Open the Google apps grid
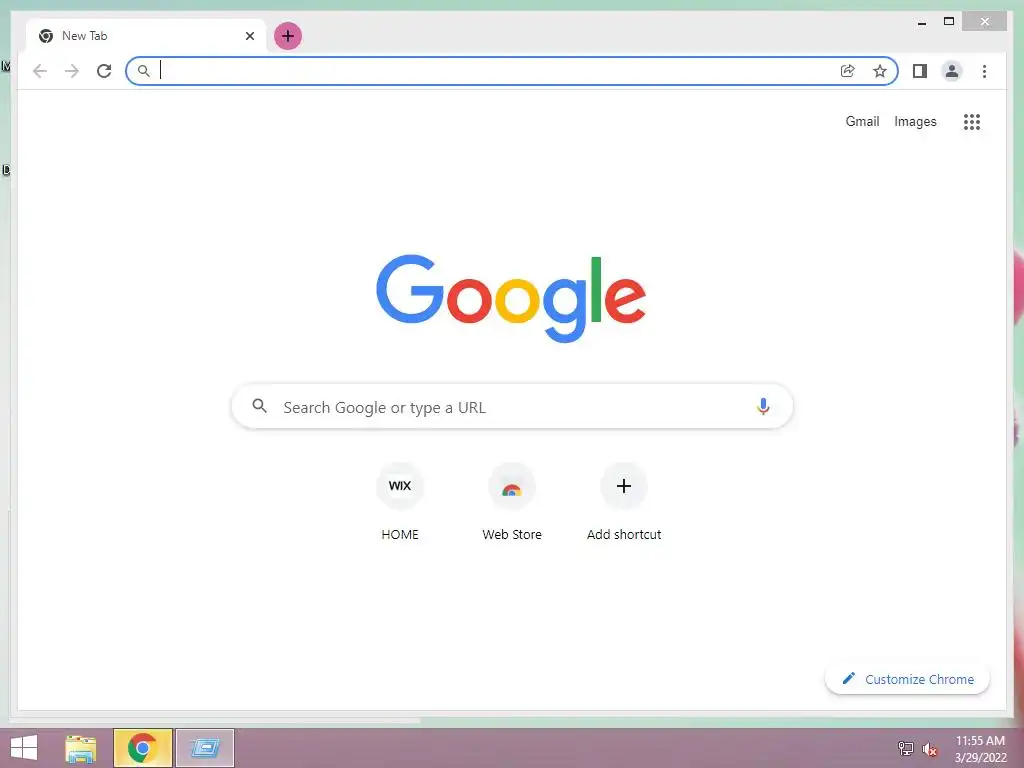The width and height of the screenshot is (1024, 768). [x=972, y=121]
